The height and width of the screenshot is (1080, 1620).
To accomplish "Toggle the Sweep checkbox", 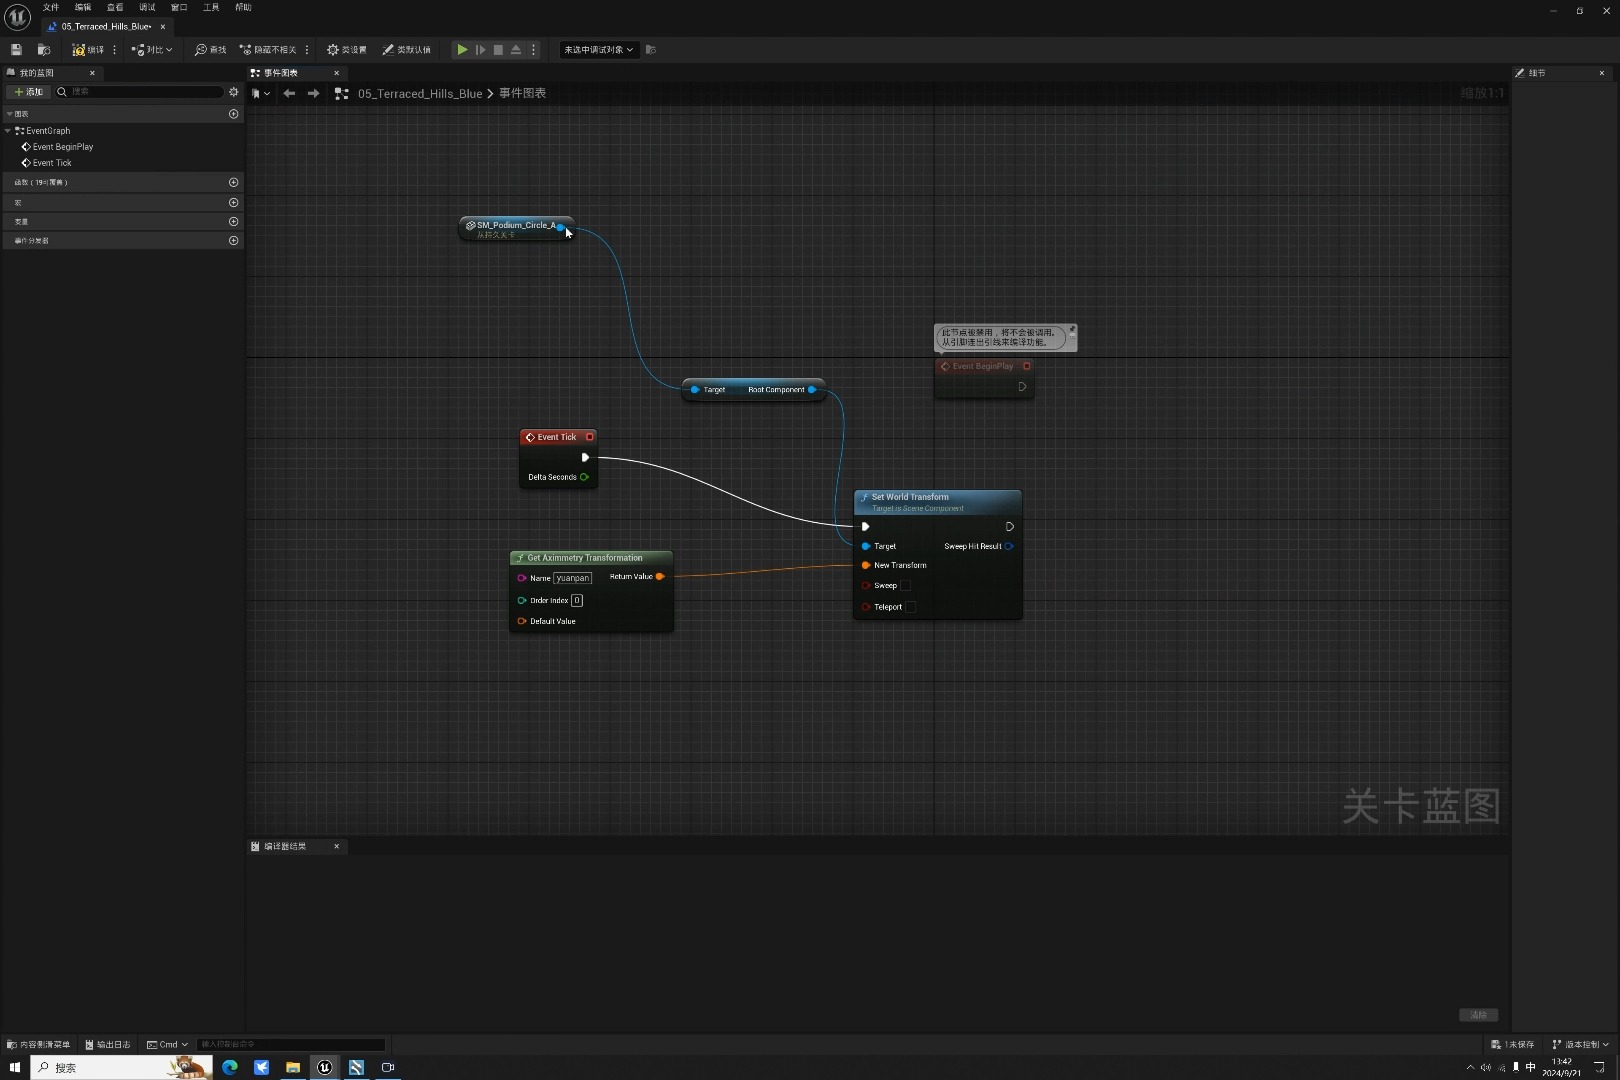I will click(x=906, y=586).
